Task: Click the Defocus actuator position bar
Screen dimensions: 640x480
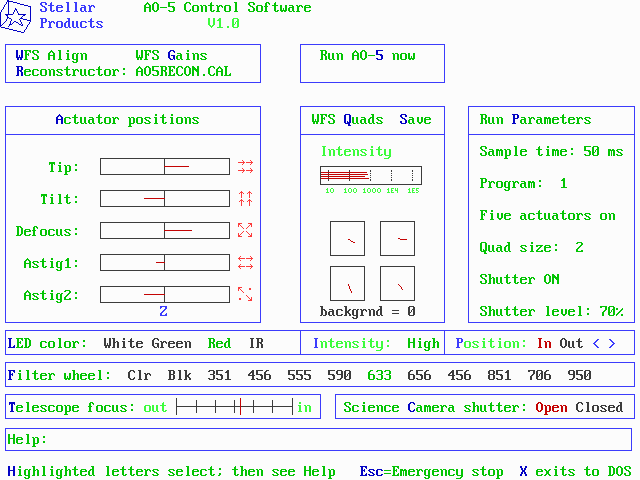Action: (x=165, y=231)
